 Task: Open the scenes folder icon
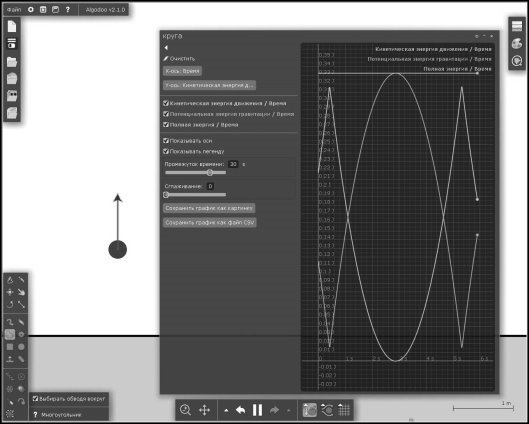click(12, 62)
